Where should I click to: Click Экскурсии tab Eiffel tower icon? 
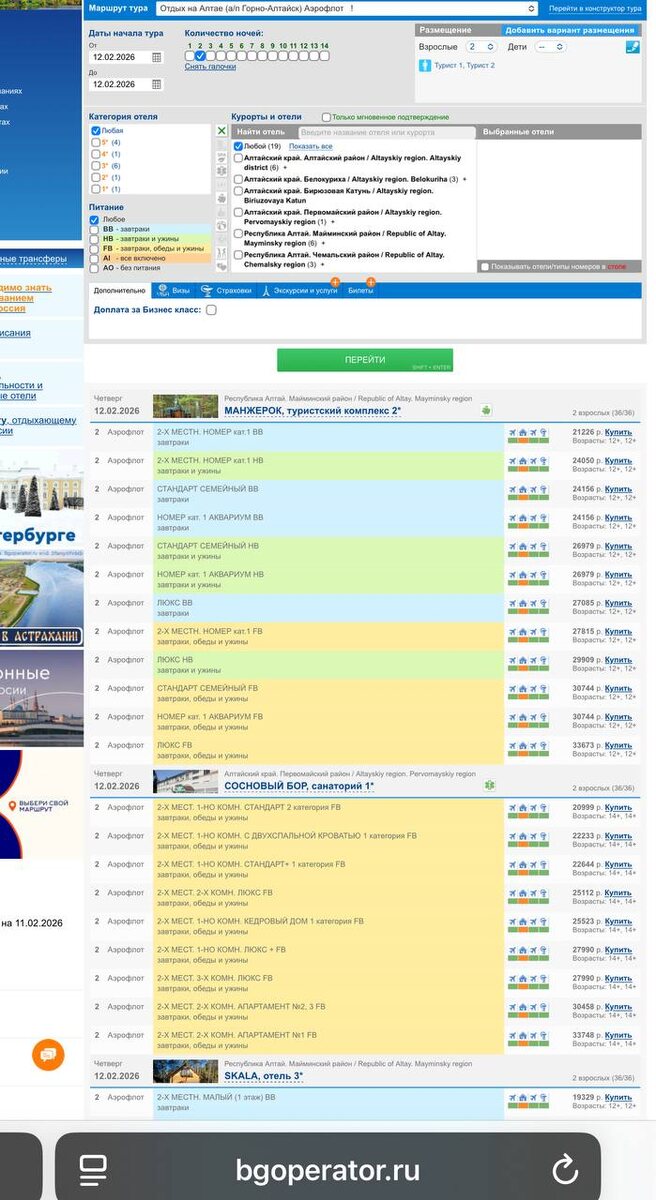pyautogui.click(x=265, y=291)
